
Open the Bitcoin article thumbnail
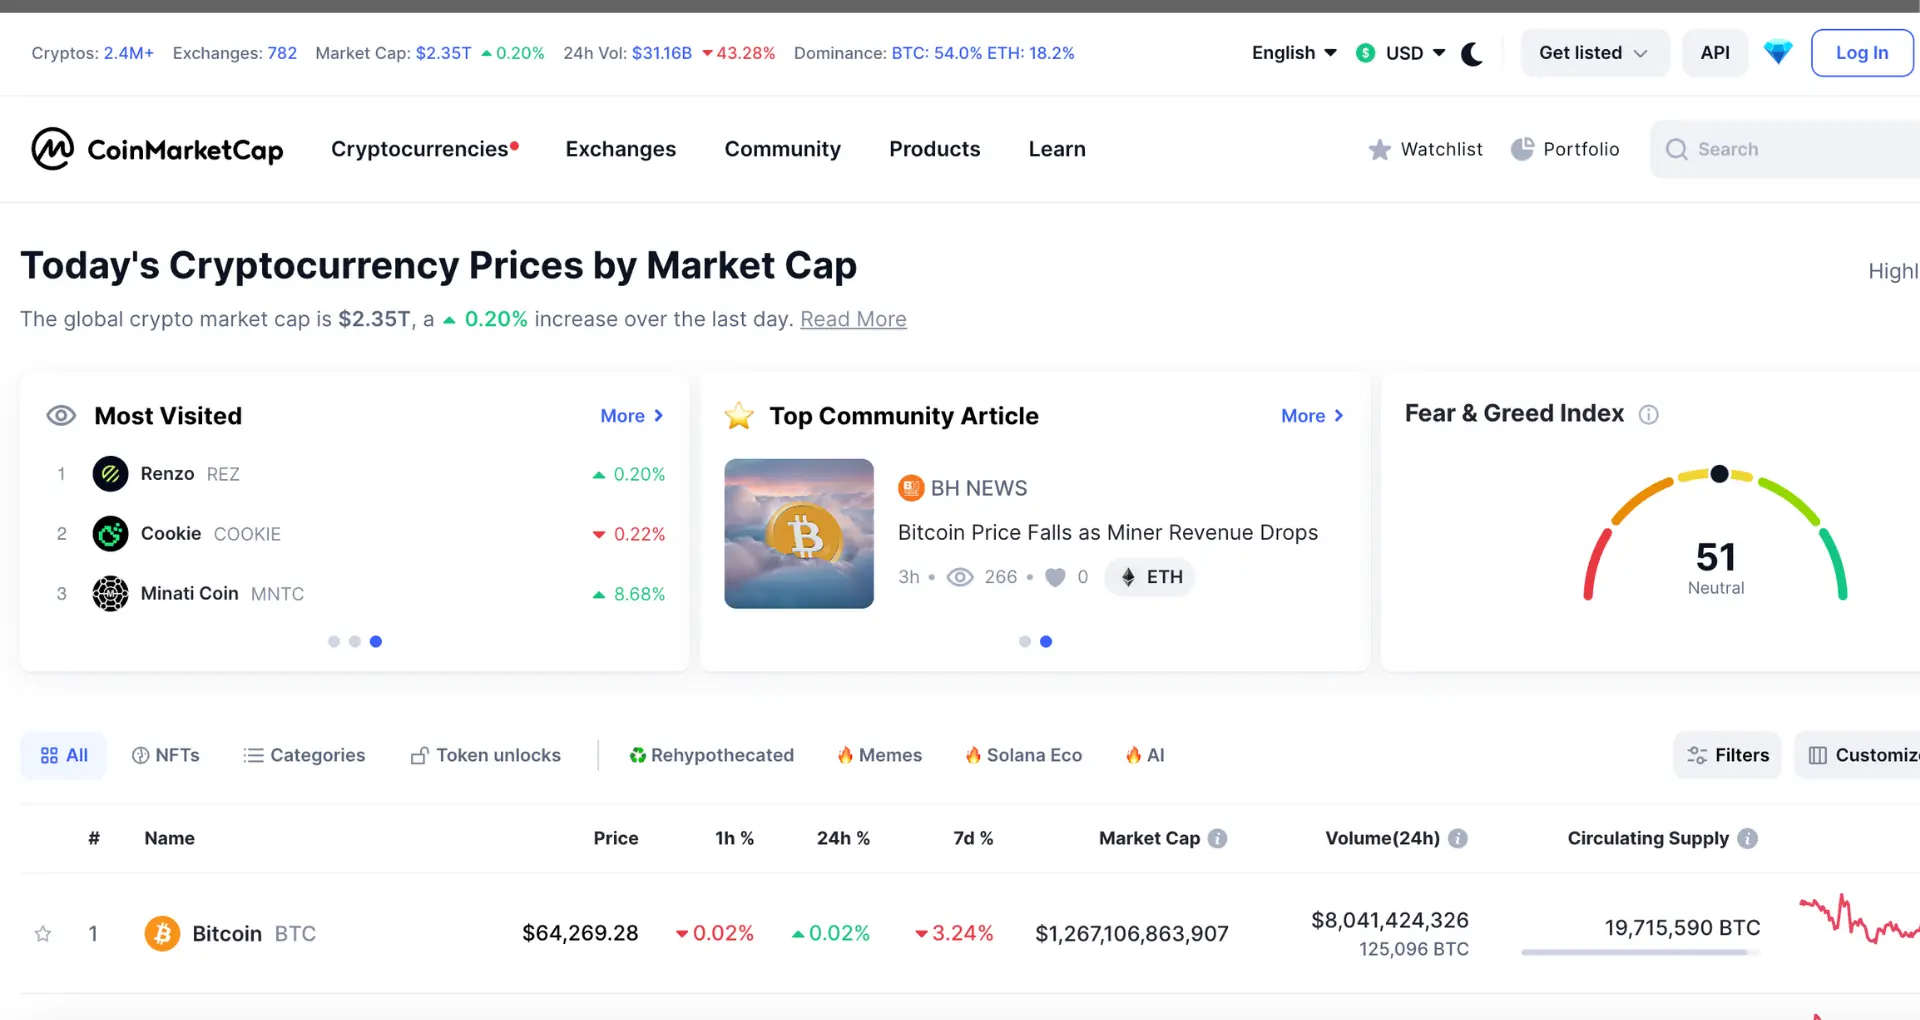coord(799,533)
